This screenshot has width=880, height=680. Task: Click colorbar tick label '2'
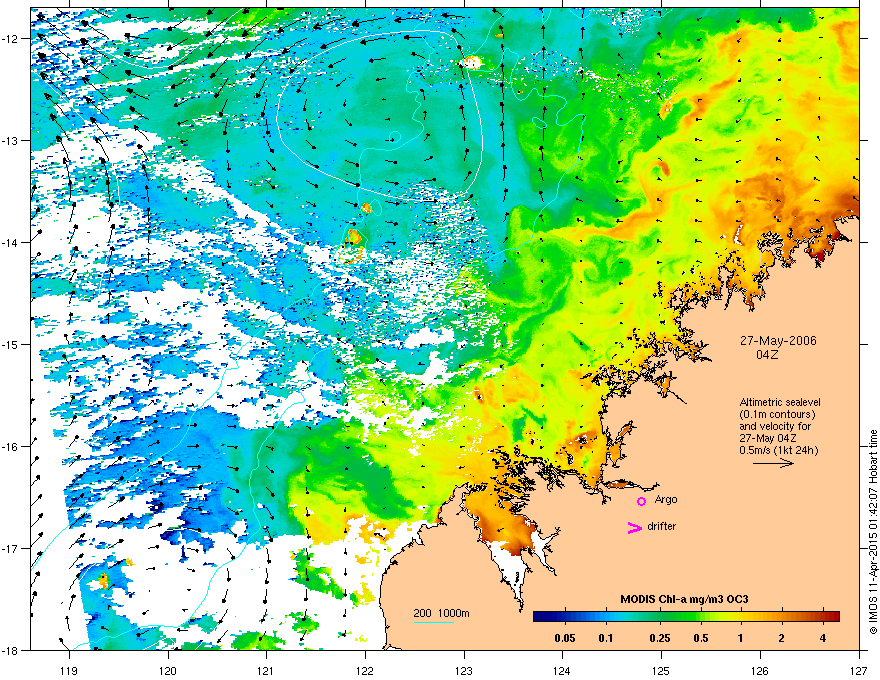pos(782,638)
